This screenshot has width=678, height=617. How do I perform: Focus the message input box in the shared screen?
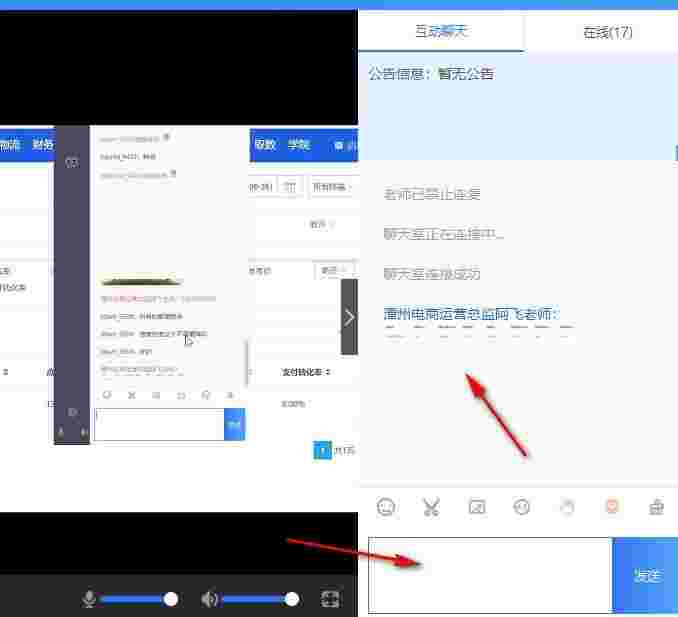(159, 424)
